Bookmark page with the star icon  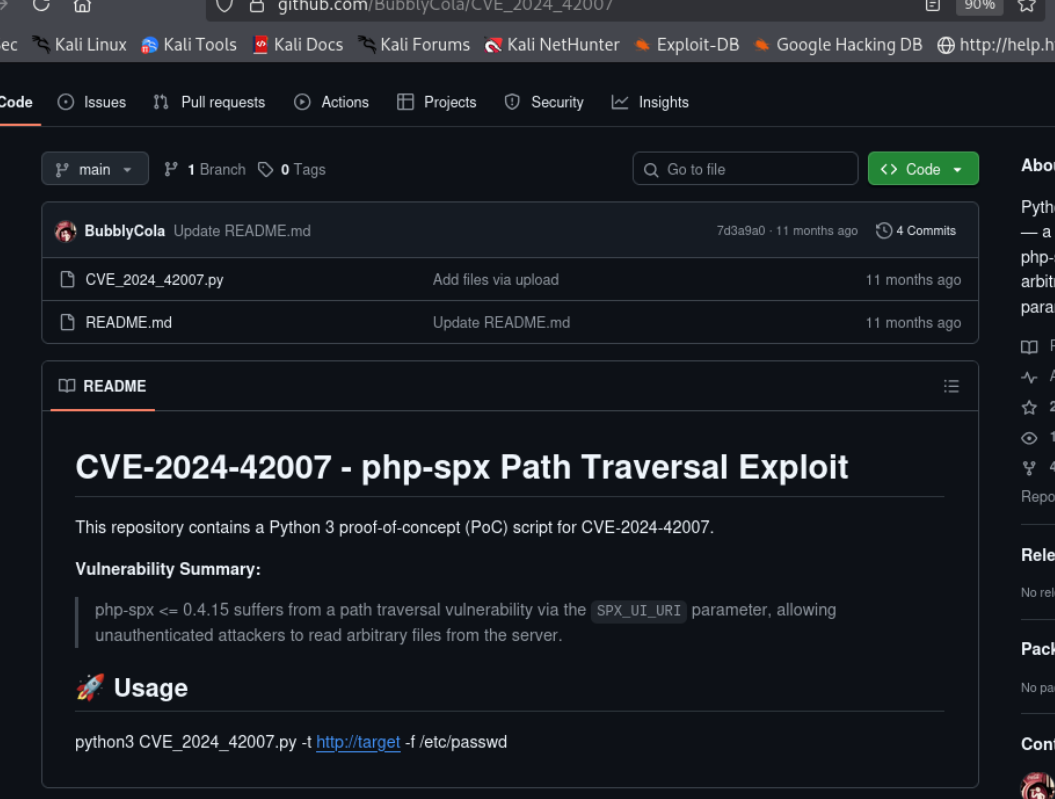pos(1026,6)
